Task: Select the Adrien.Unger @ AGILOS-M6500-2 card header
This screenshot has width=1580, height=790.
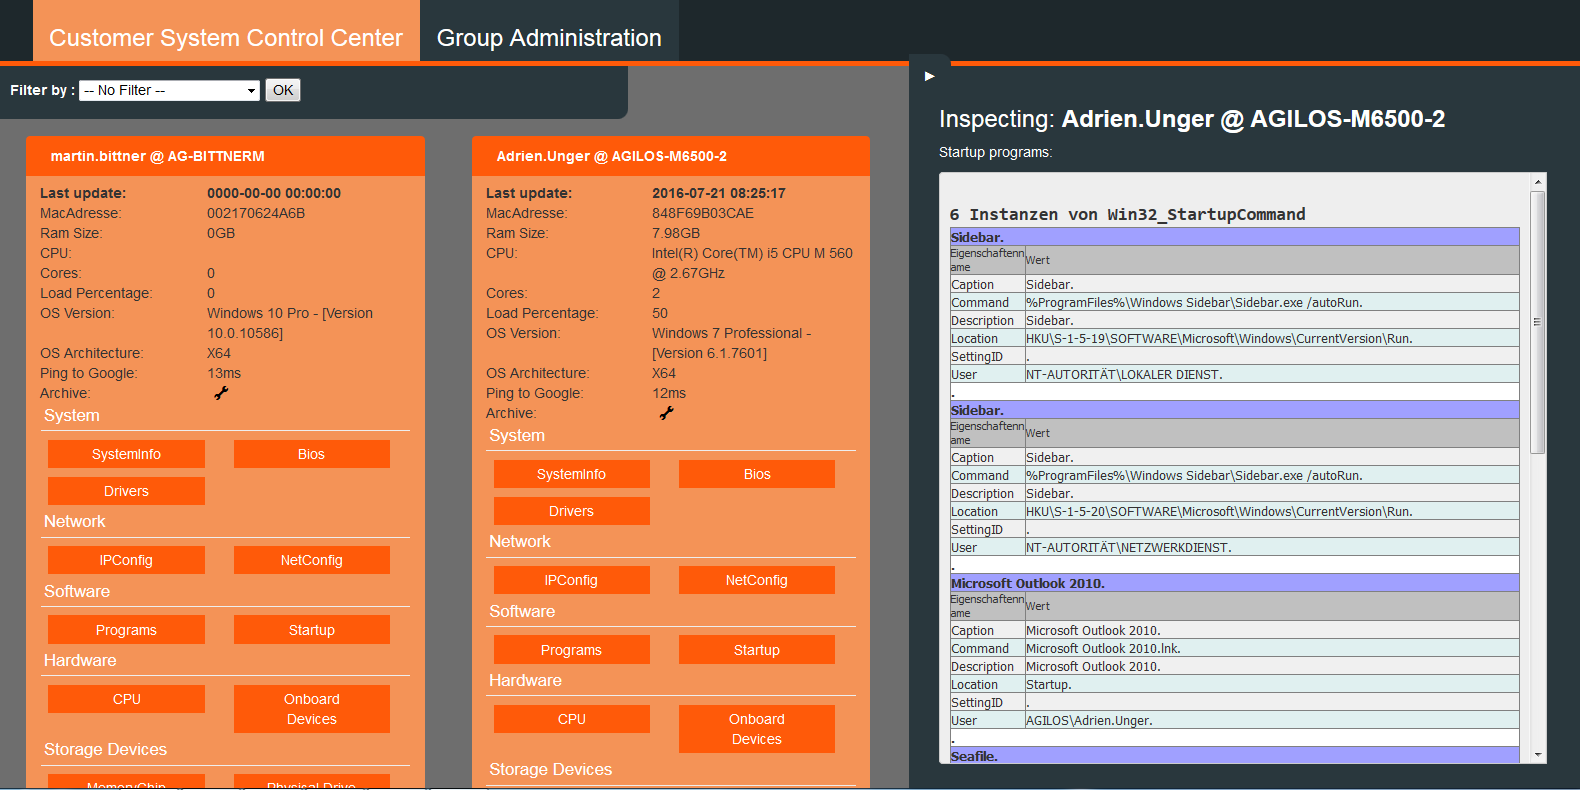Action: click(671, 156)
